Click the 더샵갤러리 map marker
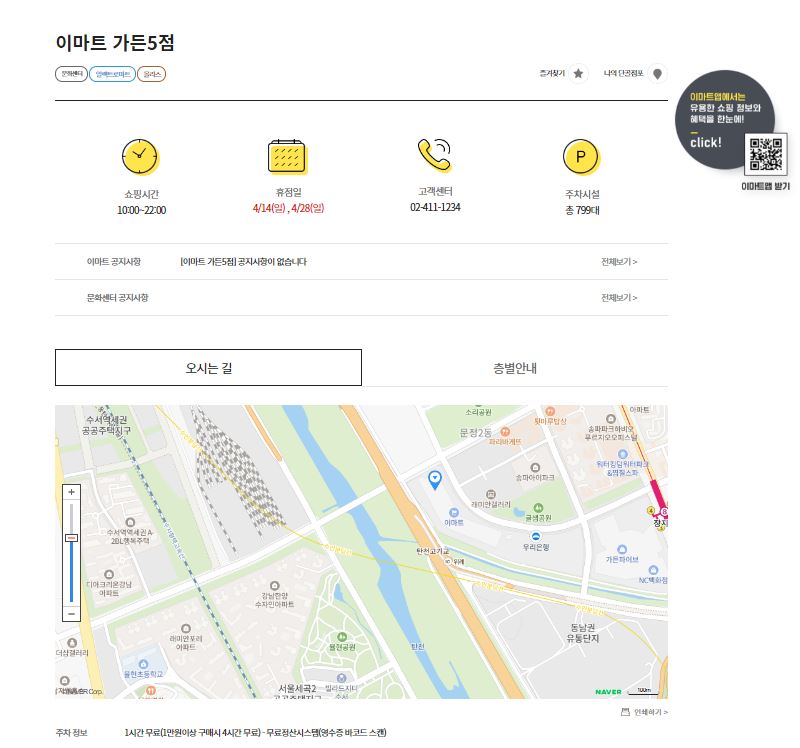The height and width of the screenshot is (748, 800). click(72, 642)
